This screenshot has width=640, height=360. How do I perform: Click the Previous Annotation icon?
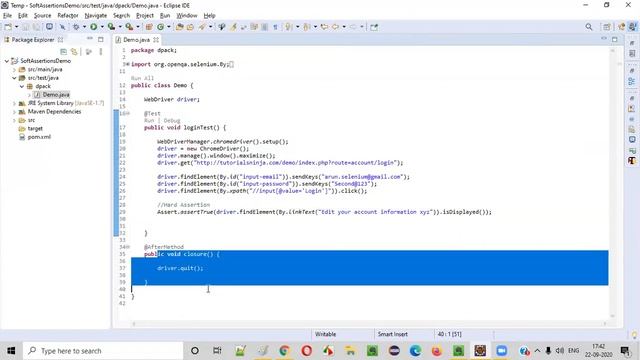pos(307,27)
